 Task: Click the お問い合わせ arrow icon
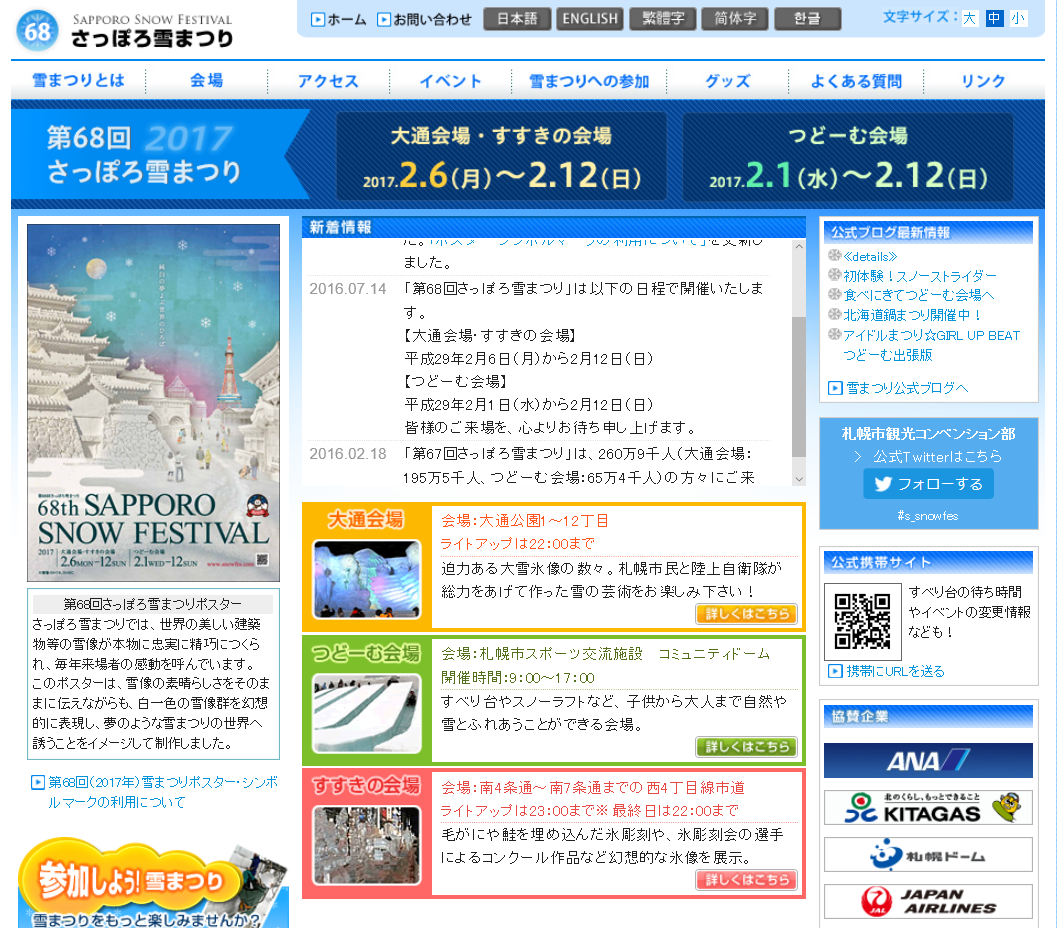click(x=384, y=20)
